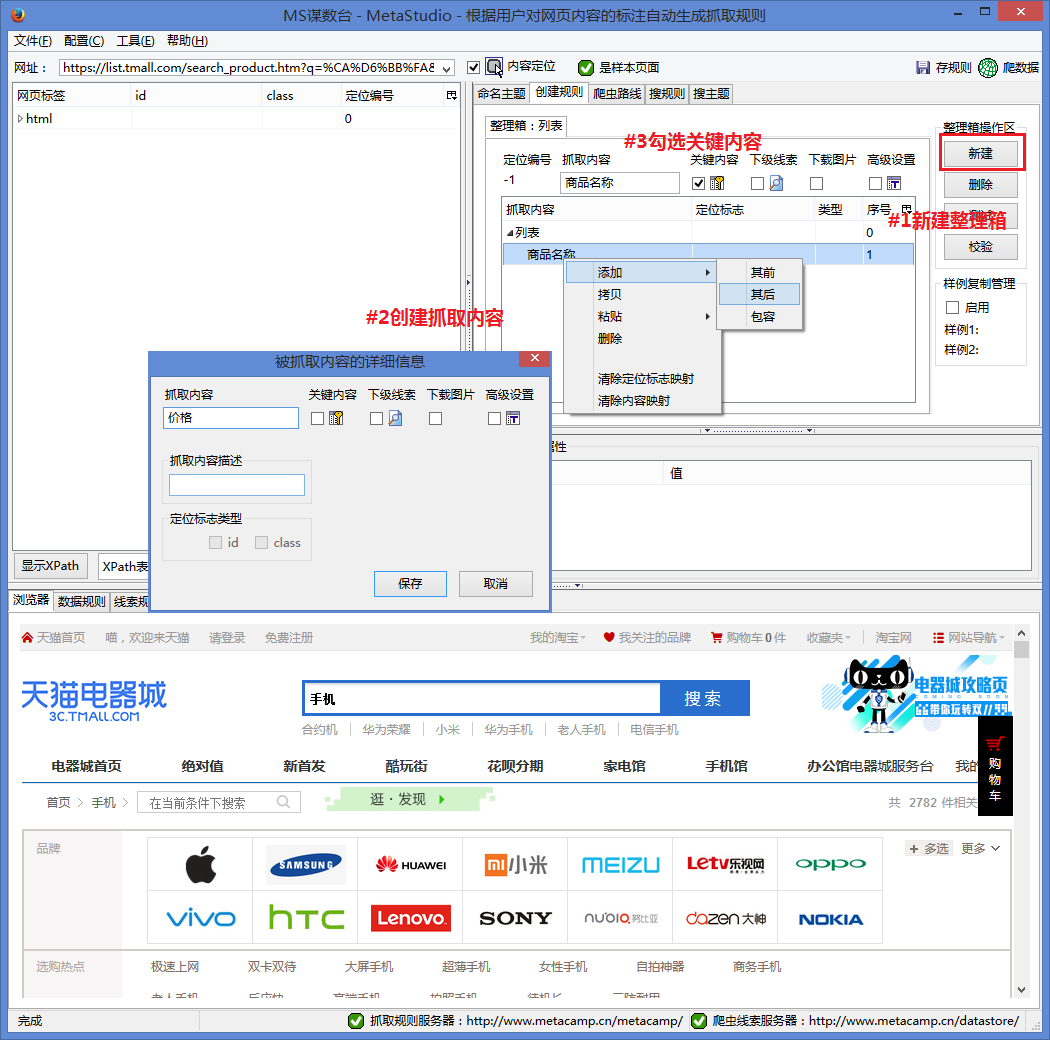This screenshot has width=1050, height=1040.
Task: Click the 抓取内容描述 input field
Action: (237, 485)
